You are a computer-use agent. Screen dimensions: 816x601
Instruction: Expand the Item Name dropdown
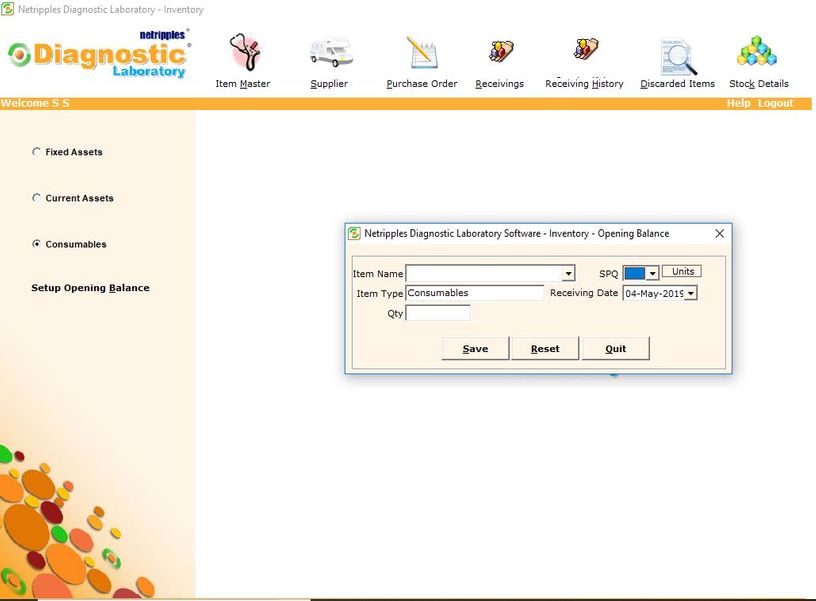click(x=568, y=273)
